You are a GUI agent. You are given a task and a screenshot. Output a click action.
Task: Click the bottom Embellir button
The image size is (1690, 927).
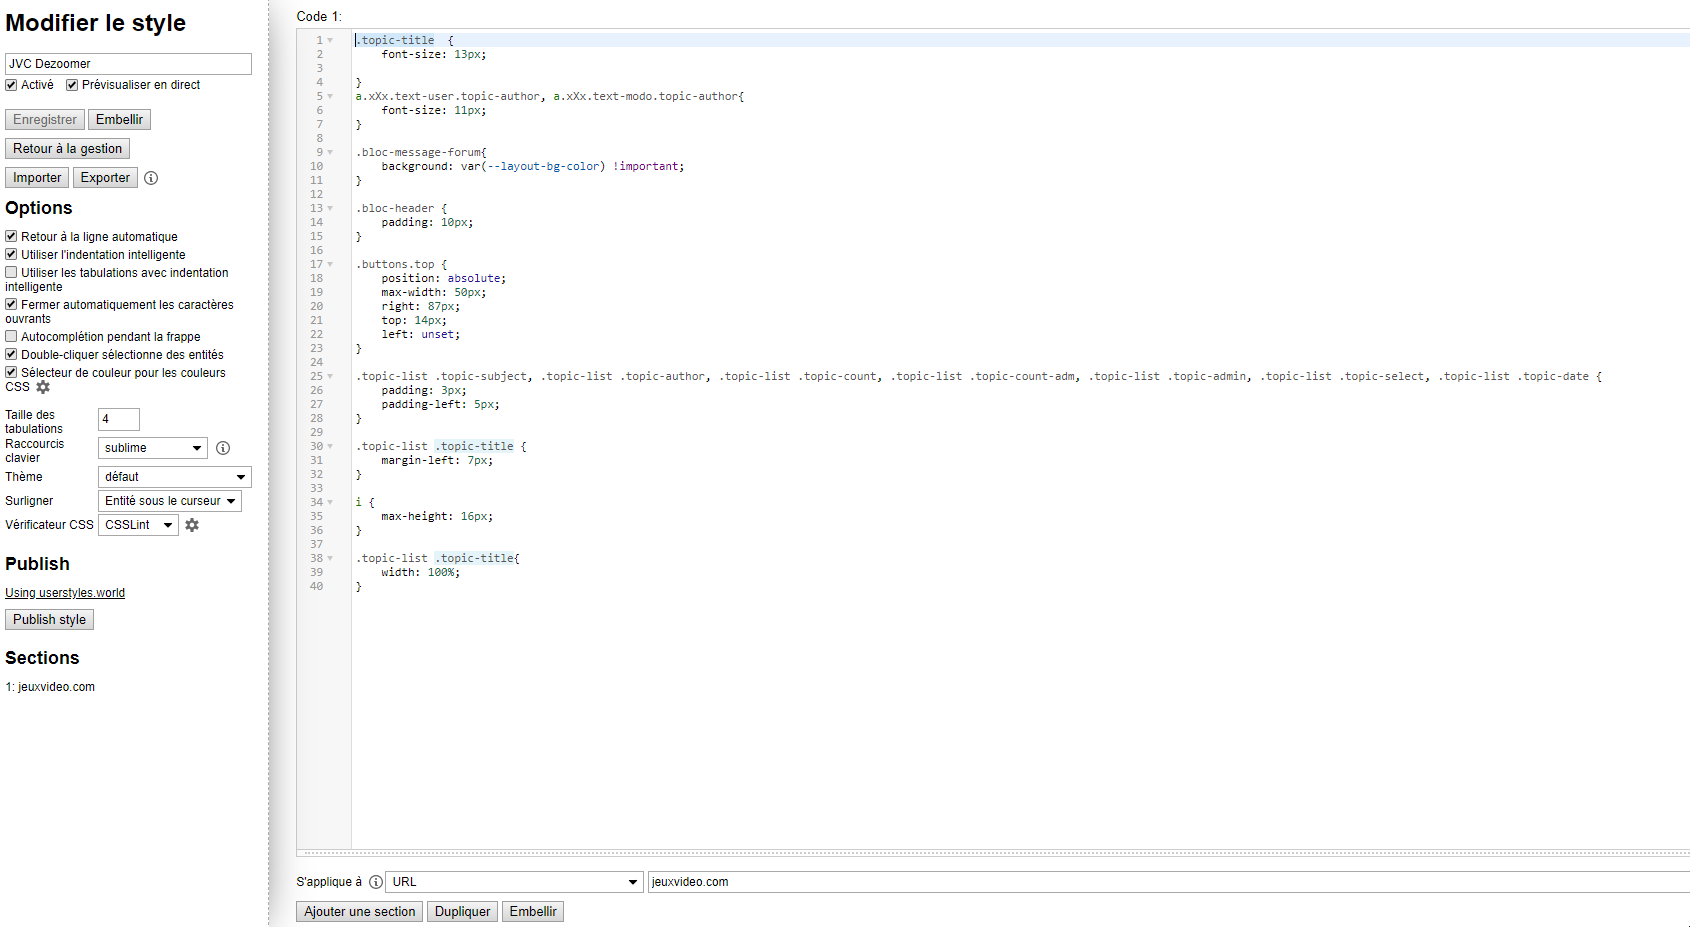[533, 912]
